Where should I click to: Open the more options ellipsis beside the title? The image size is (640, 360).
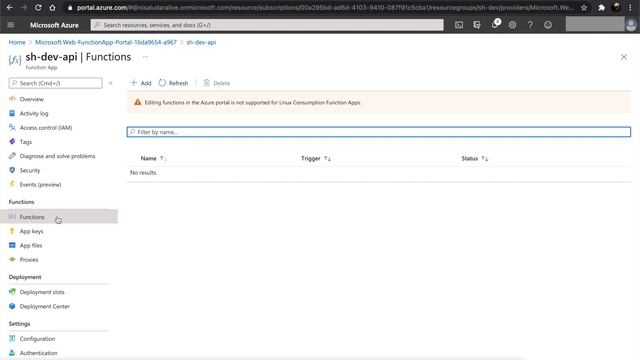coord(145,57)
